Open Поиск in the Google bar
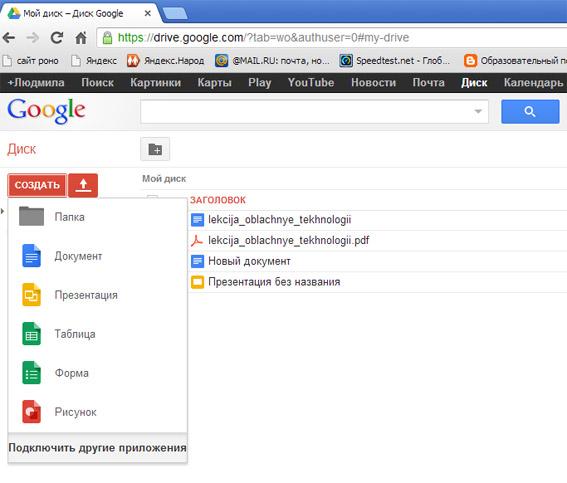 pos(98,83)
